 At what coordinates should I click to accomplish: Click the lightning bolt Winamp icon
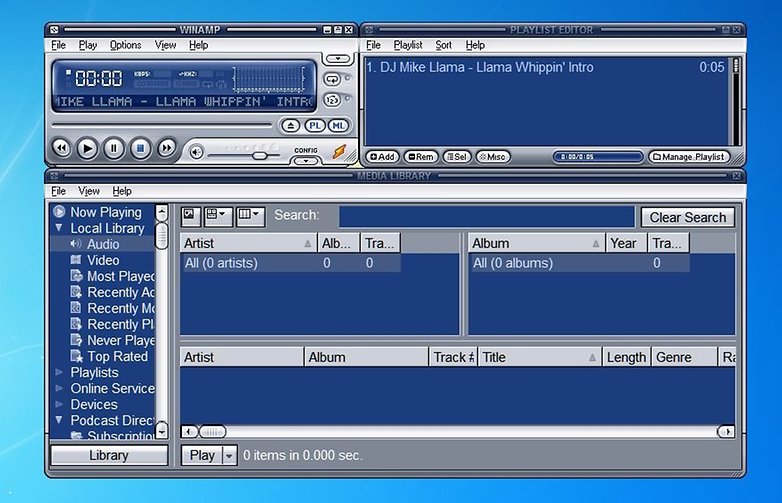coord(340,152)
